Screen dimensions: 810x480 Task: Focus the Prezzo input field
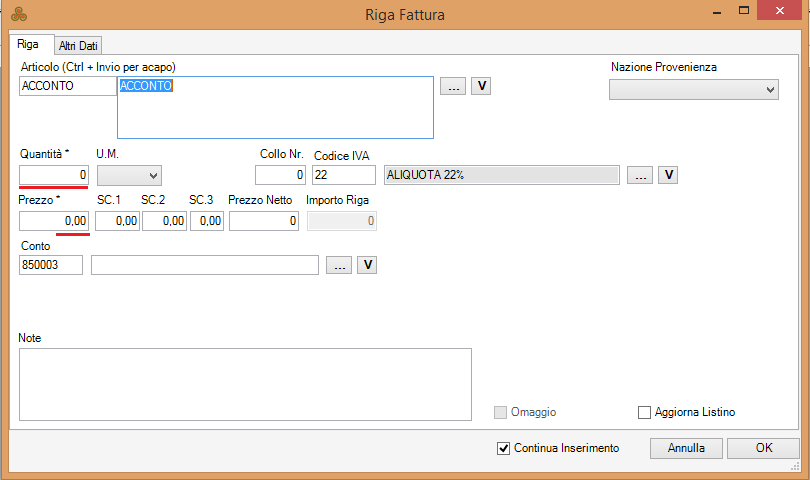point(54,221)
